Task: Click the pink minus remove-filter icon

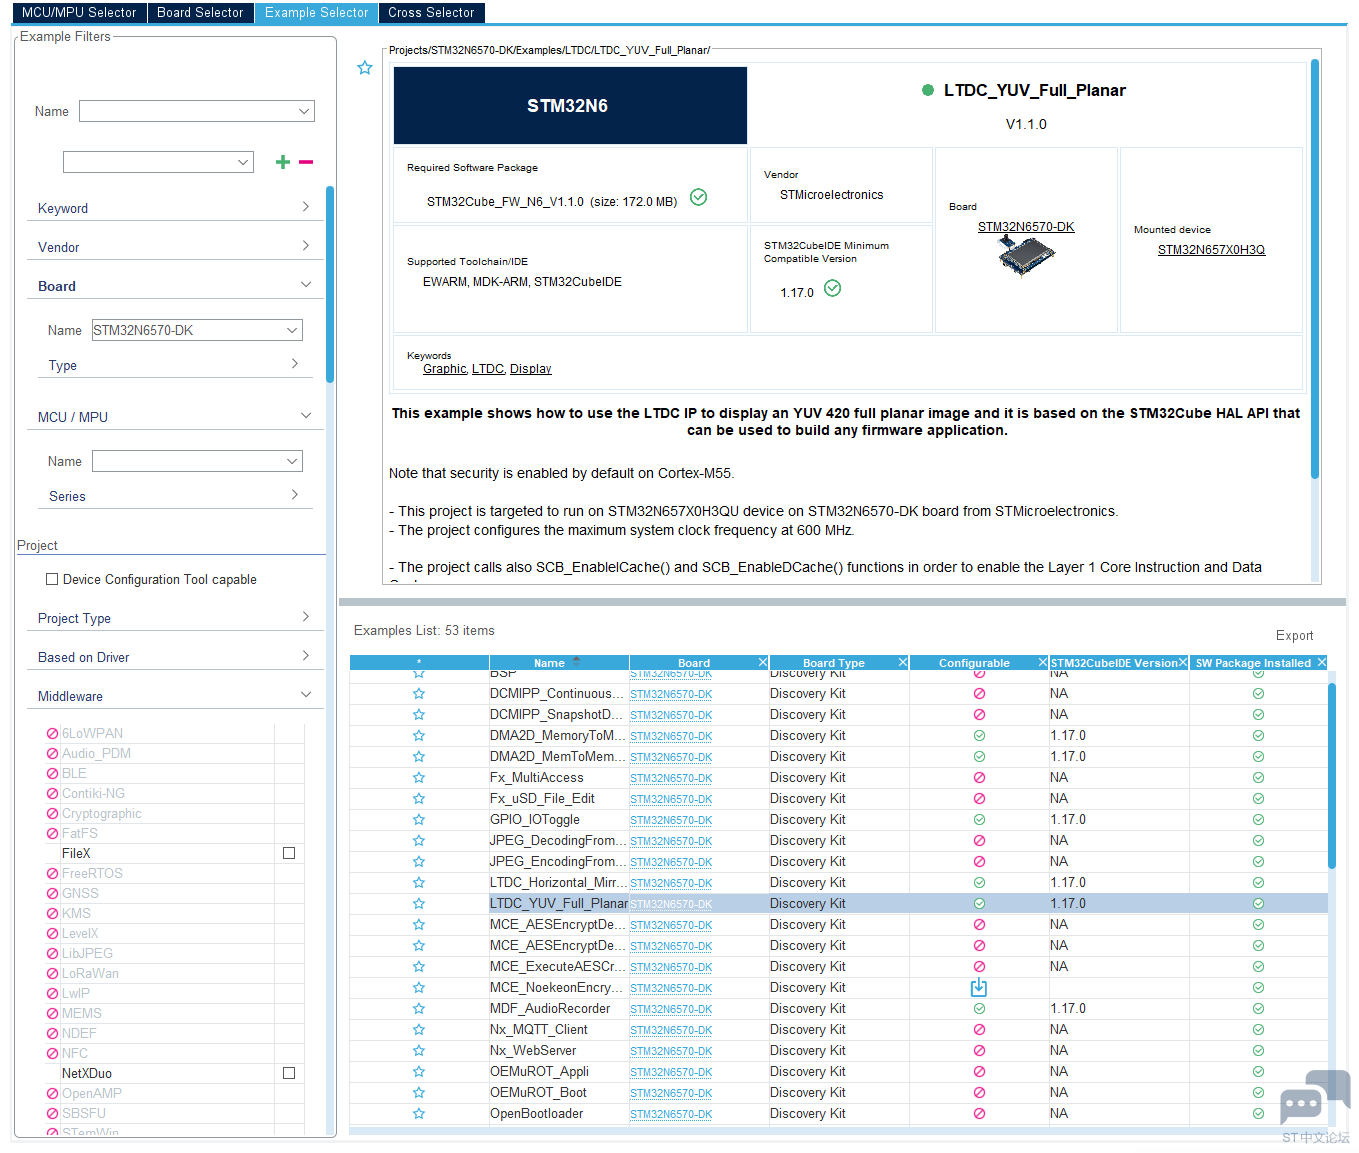Action: (x=306, y=162)
